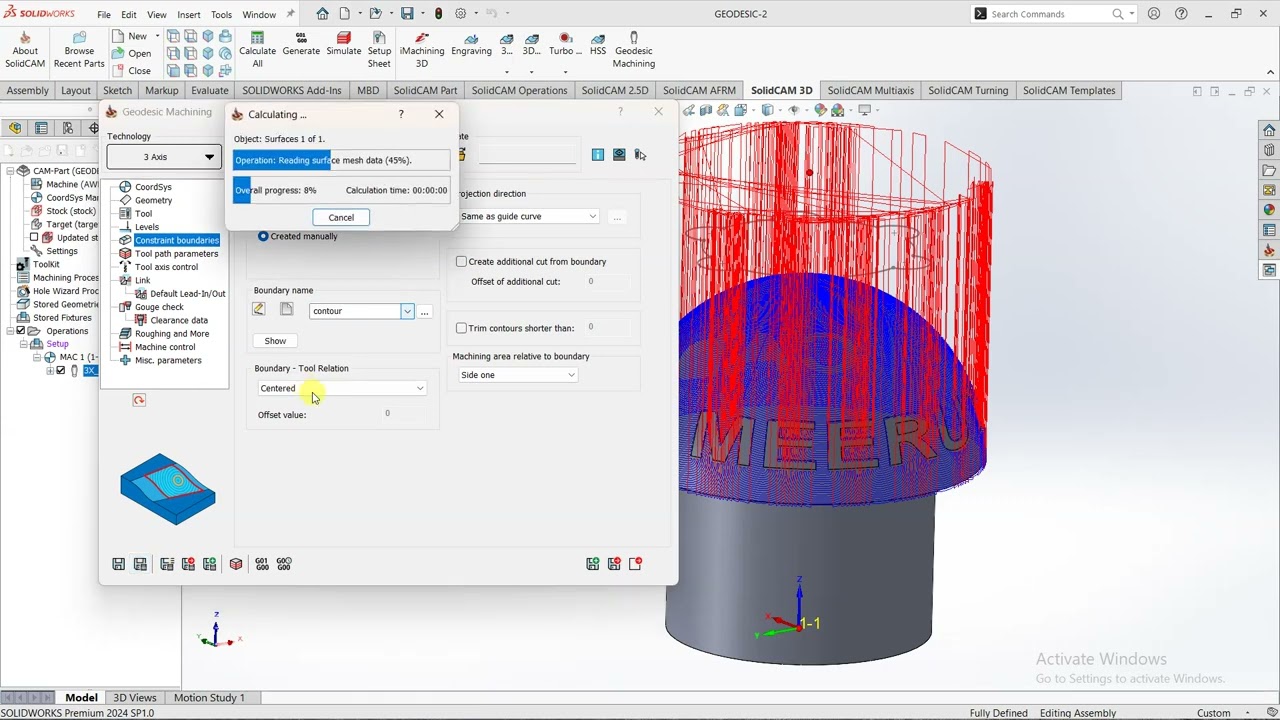Screen dimensions: 1280x720
Task: Toggle 3X operation checkbox in tree
Action: point(61,371)
